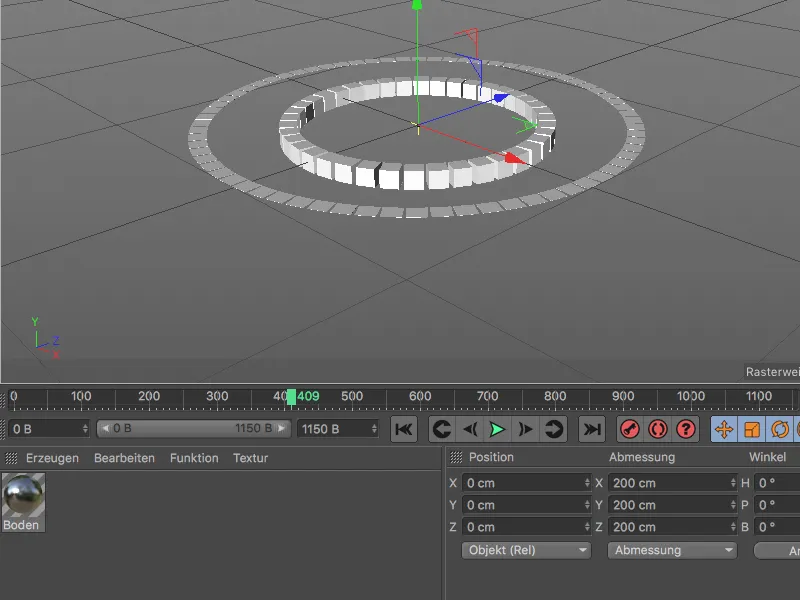
Task: Click frame 200 on the timeline ruler
Action: [x=149, y=396]
